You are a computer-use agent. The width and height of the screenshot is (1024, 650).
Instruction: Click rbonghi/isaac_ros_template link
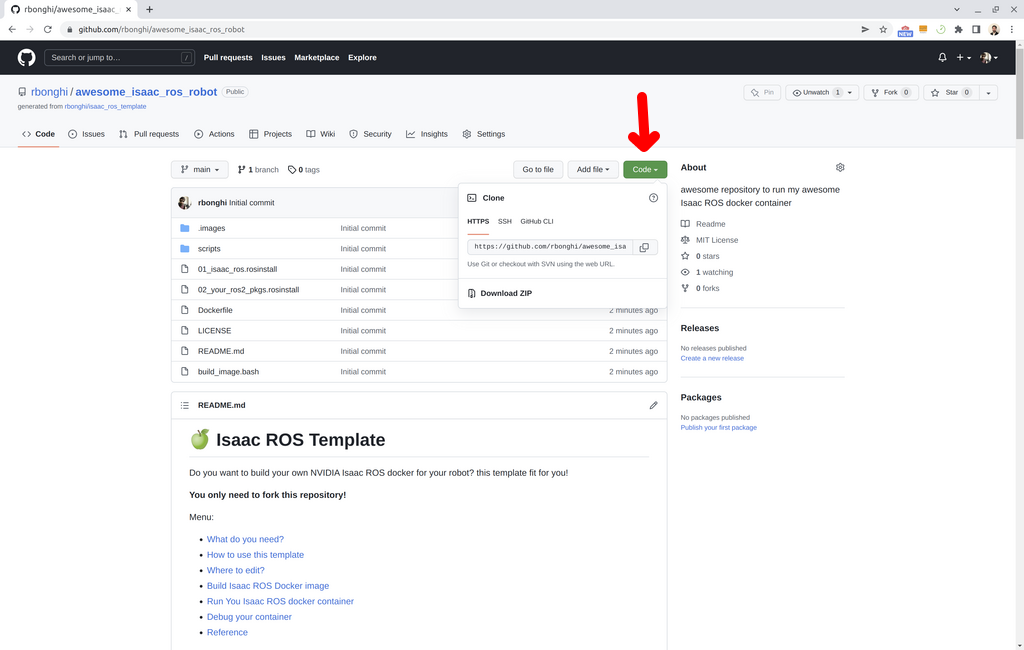tap(105, 106)
